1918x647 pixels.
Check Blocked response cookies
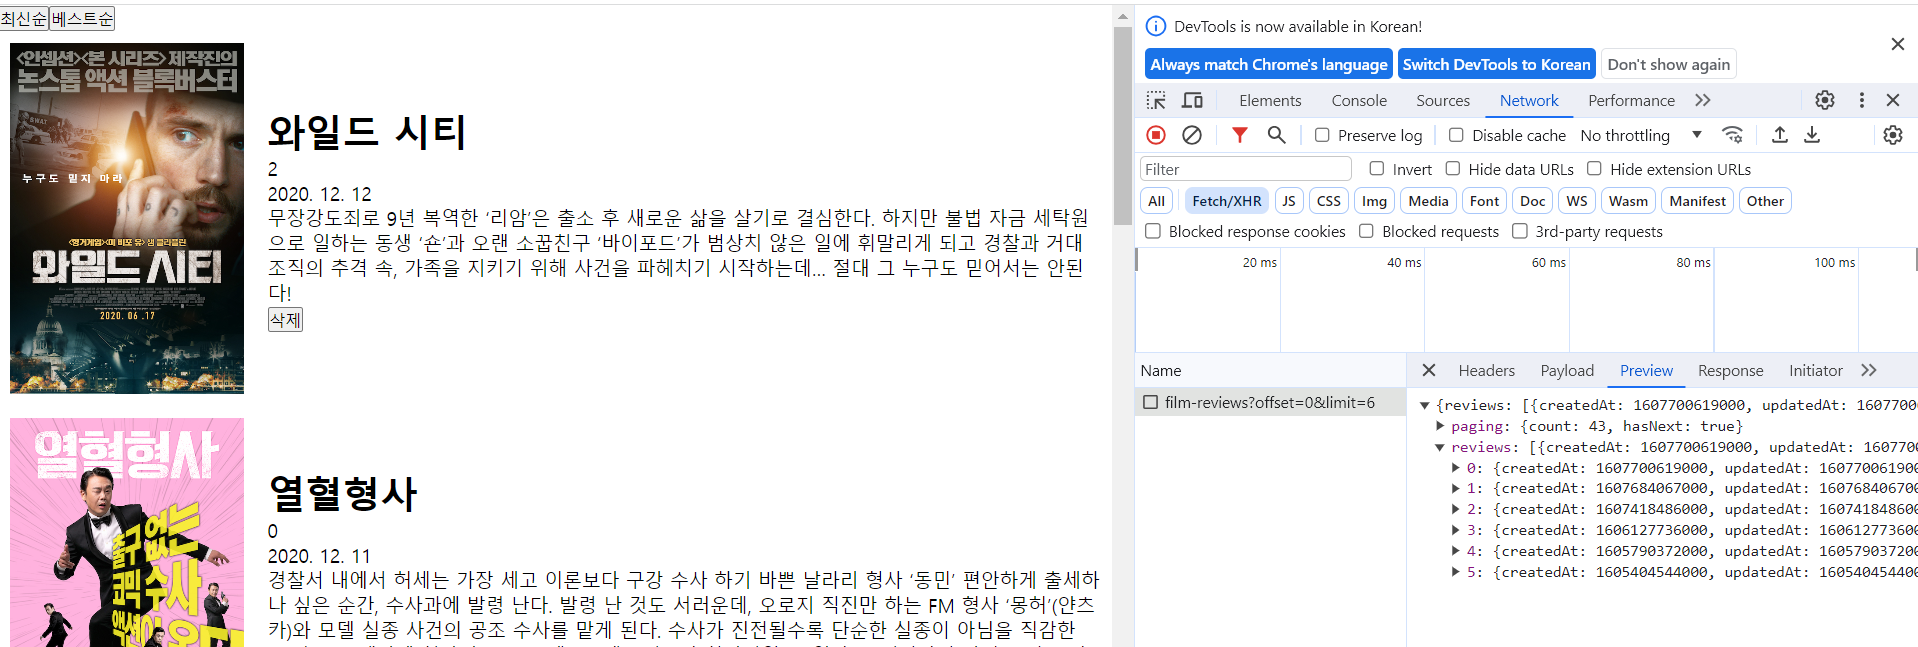pos(1153,231)
